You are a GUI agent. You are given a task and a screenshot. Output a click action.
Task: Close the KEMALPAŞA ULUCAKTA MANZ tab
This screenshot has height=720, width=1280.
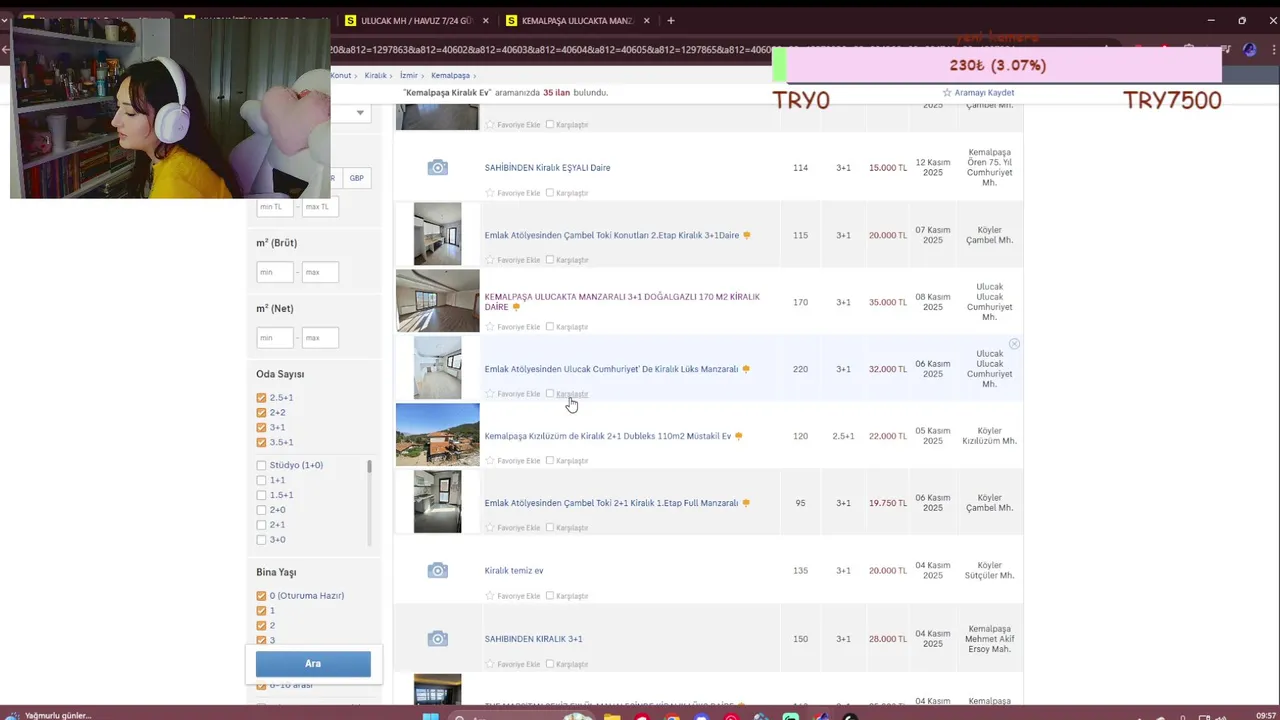(x=646, y=20)
